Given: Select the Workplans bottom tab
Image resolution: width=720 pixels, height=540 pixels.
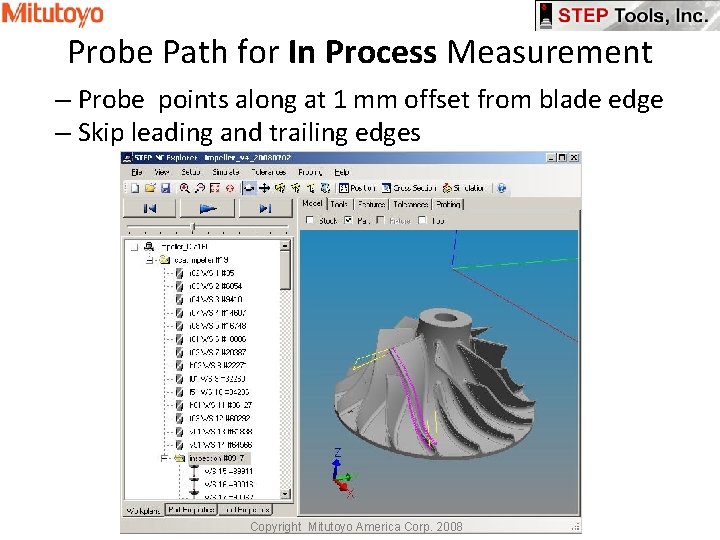Looking at the screenshot, I should (x=143, y=510).
